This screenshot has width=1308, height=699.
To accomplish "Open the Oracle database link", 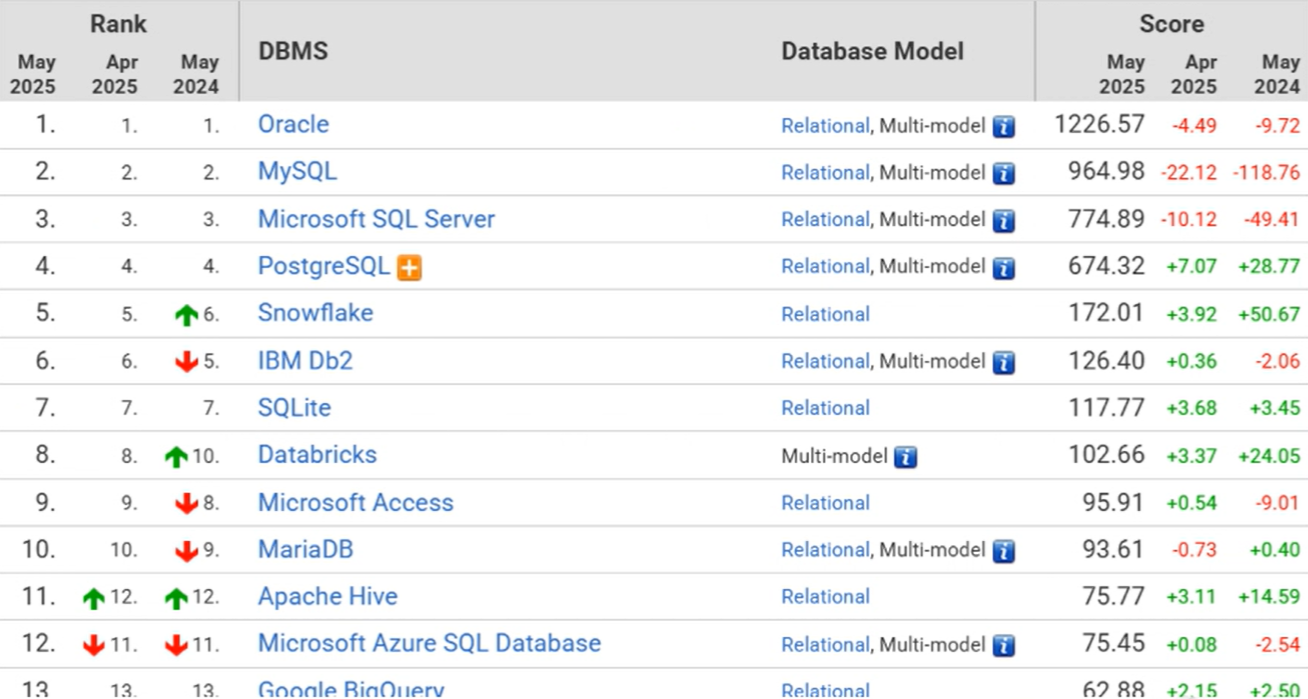I will pos(293,124).
